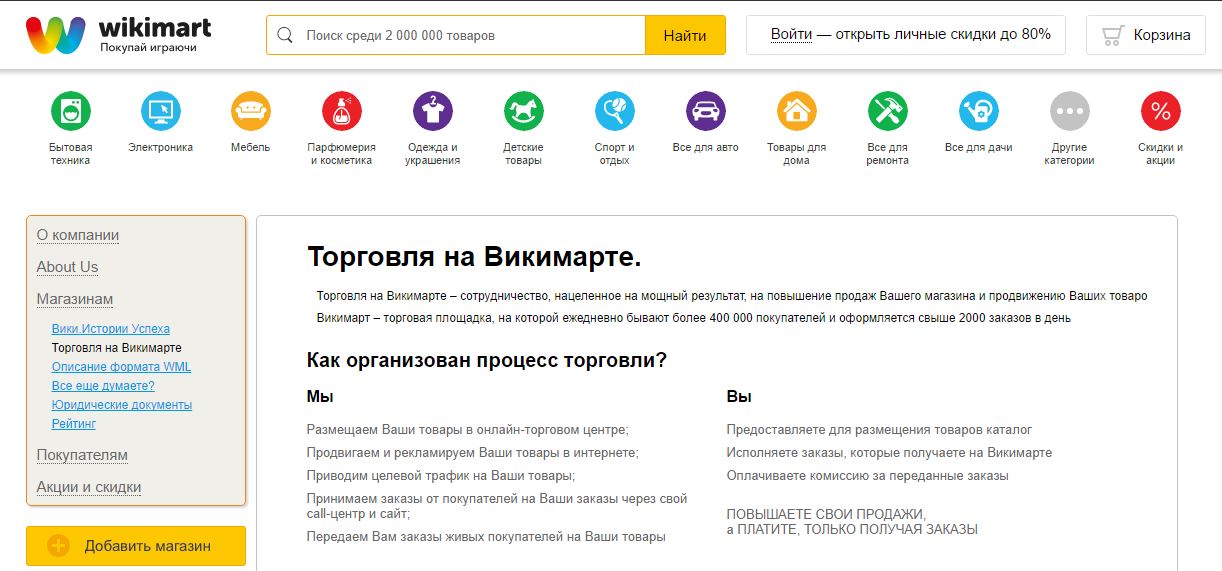The height and width of the screenshot is (571, 1222).
Task: Open Мебель category icon
Action: coord(251,110)
